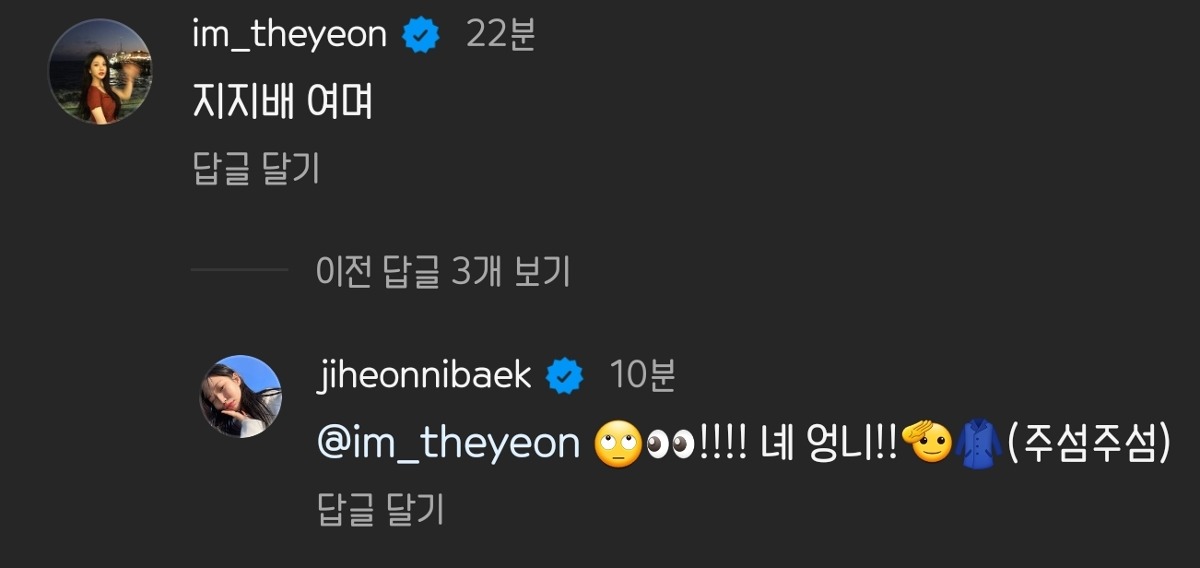The width and height of the screenshot is (1200, 568).
Task: Tap the verified badge beside jiheonnibaek
Action: click(565, 377)
